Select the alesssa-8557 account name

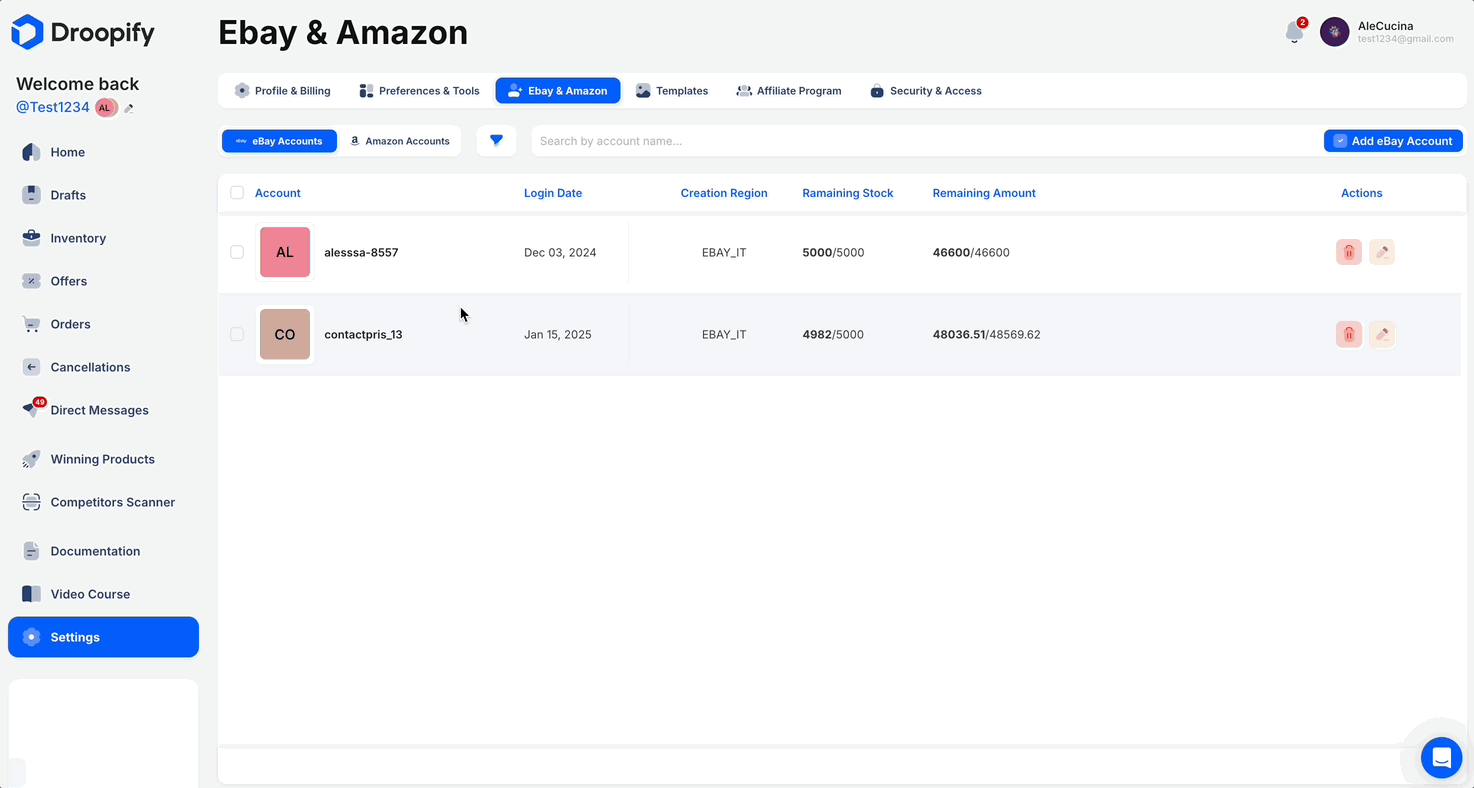coord(361,252)
